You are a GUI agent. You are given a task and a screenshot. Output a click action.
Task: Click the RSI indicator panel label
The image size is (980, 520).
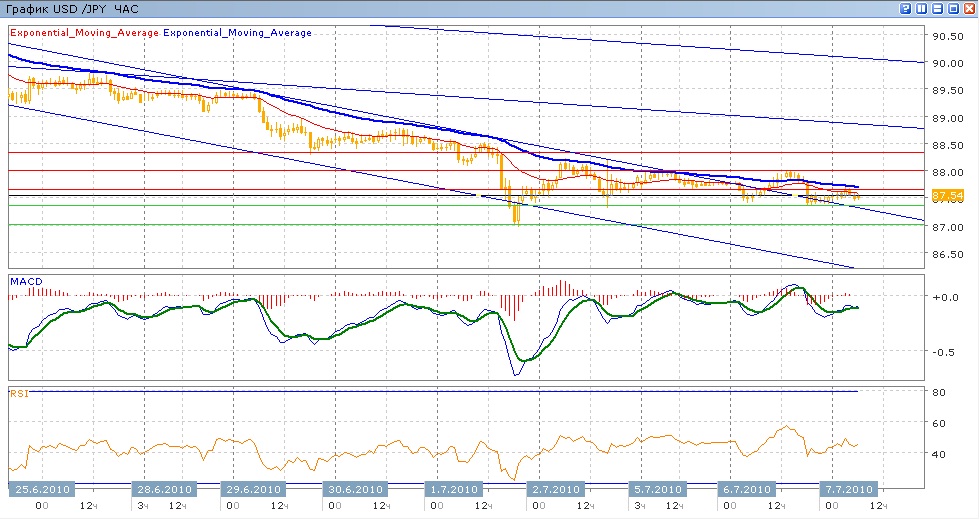click(x=19, y=394)
